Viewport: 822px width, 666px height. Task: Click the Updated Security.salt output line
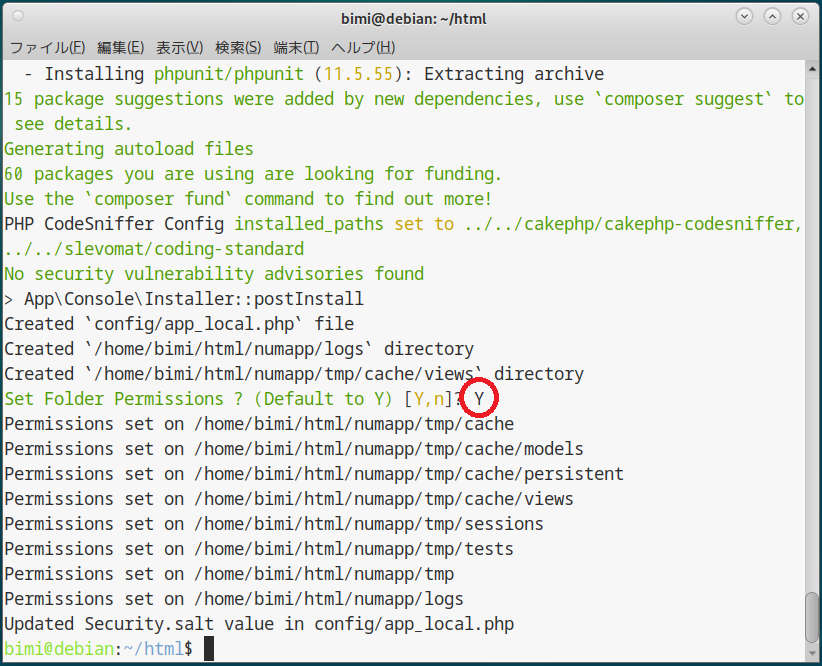259,624
